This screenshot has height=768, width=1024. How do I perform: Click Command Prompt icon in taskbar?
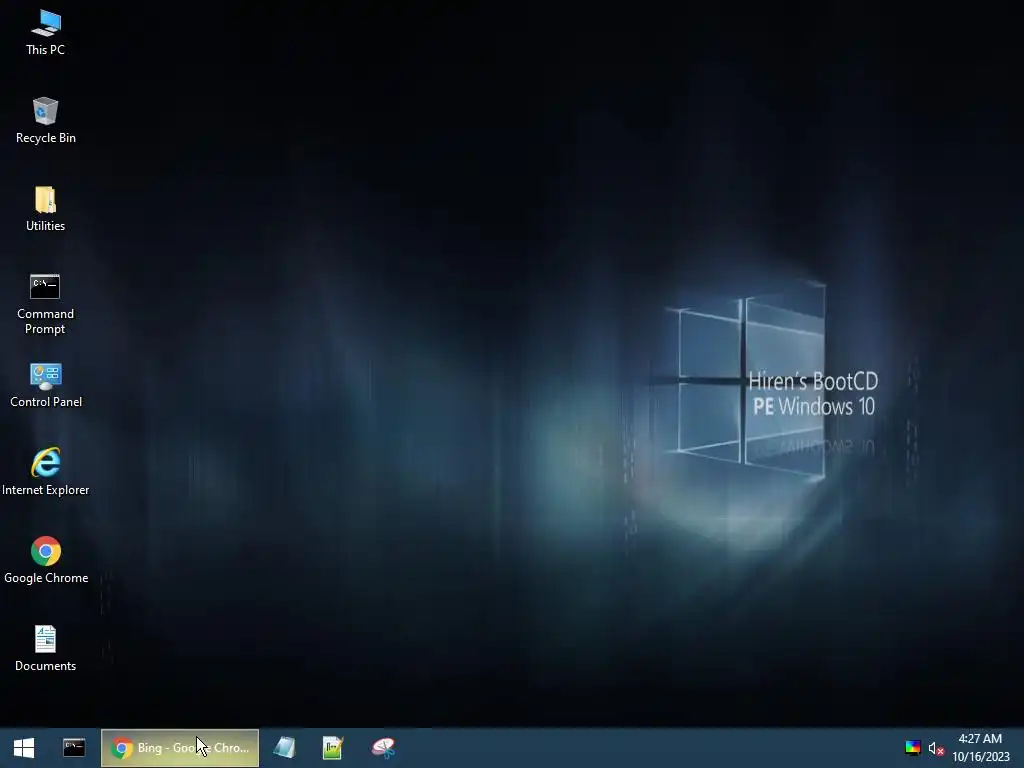pos(74,748)
